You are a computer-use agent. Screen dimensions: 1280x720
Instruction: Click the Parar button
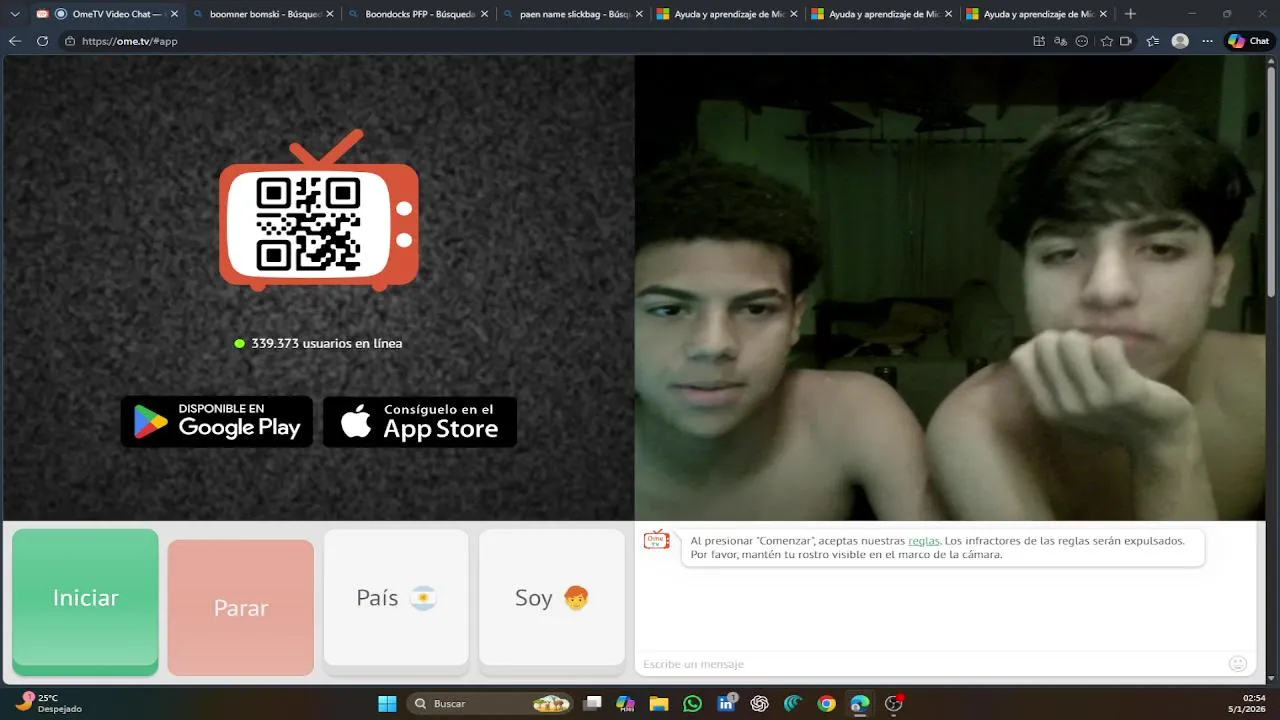[x=241, y=608]
